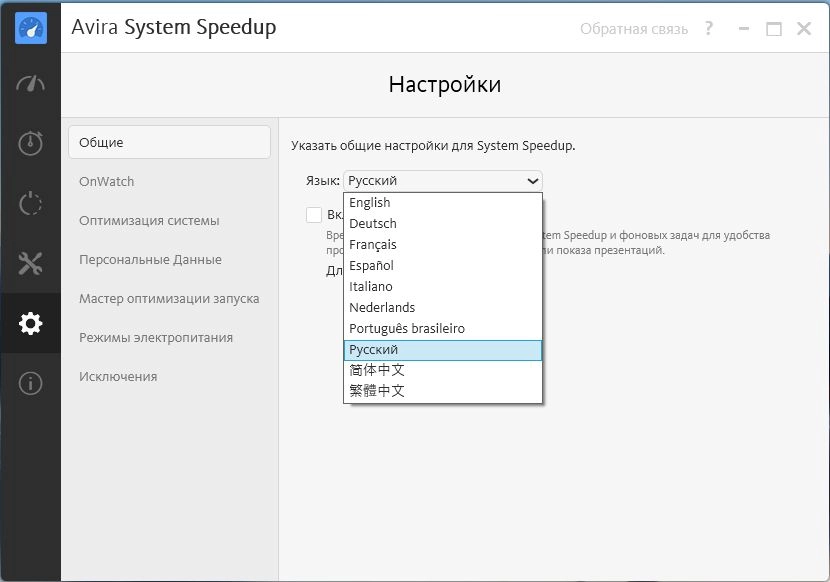Choose Português brasileiro from the language list

click(443, 329)
